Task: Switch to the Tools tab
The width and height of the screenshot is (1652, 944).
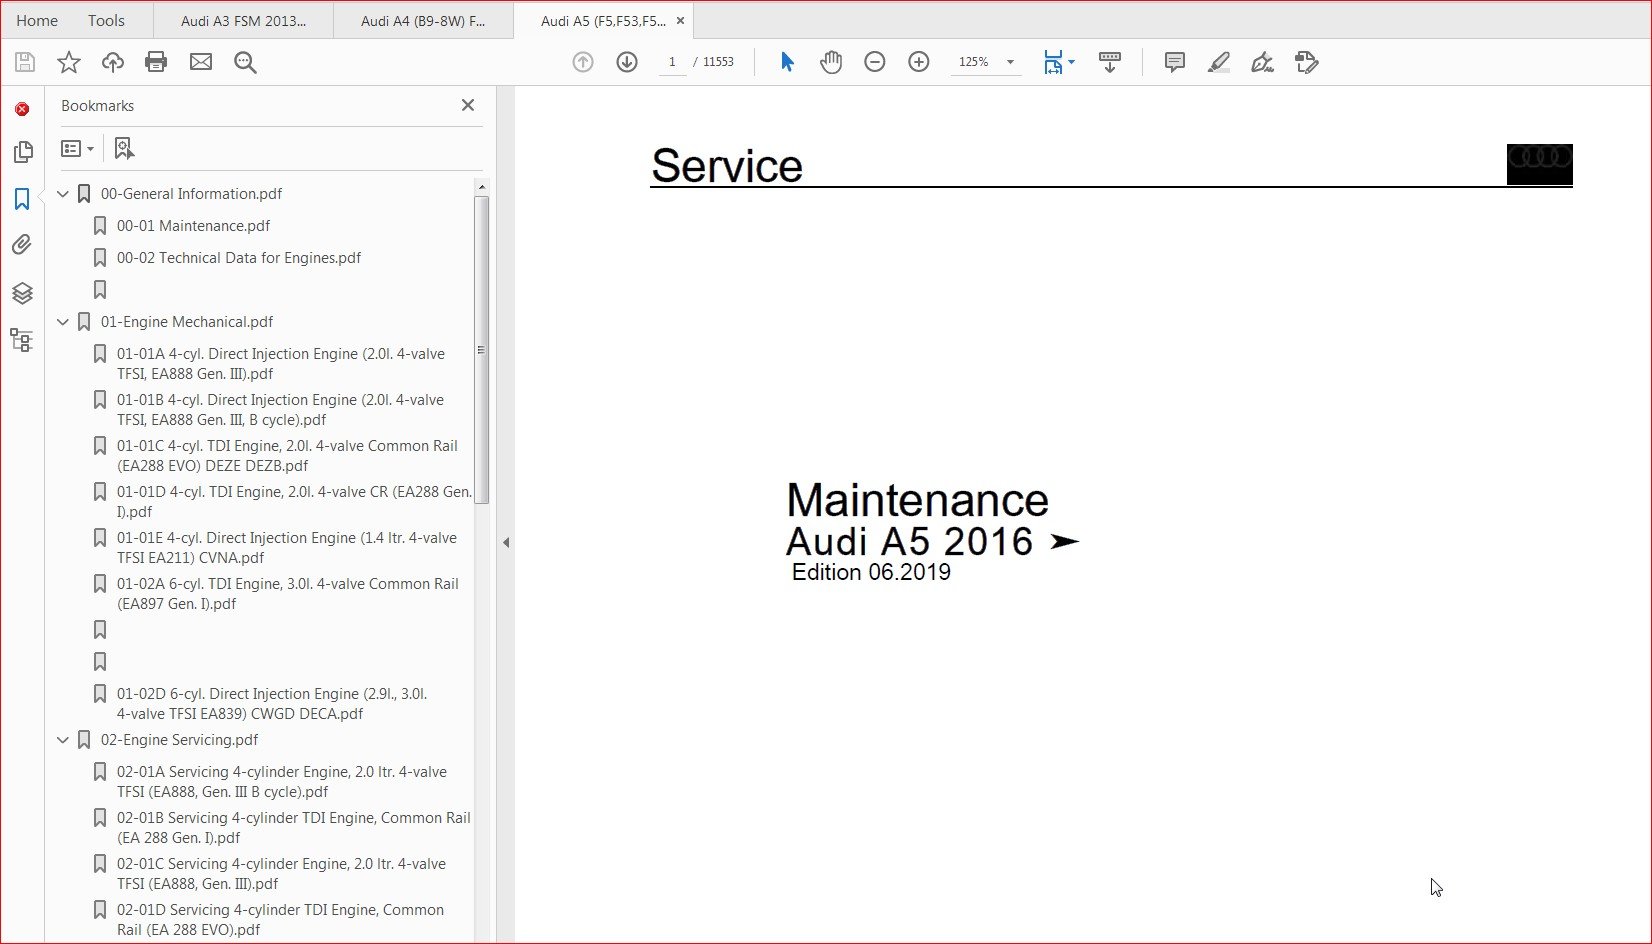Action: pos(106,21)
